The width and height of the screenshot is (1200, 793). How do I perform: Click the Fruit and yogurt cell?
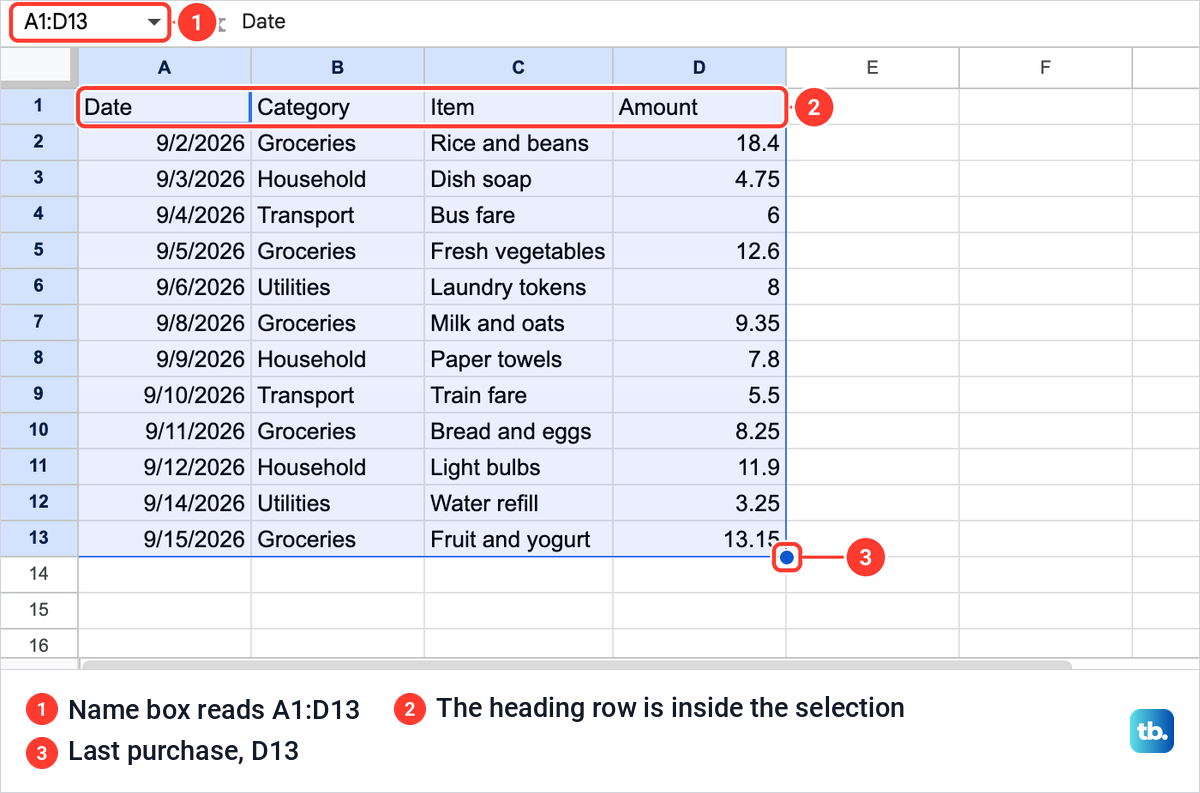pos(519,539)
